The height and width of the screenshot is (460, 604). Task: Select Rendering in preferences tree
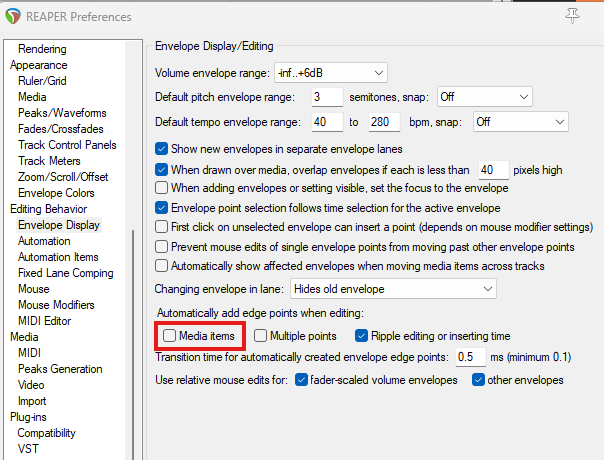tap(42, 49)
